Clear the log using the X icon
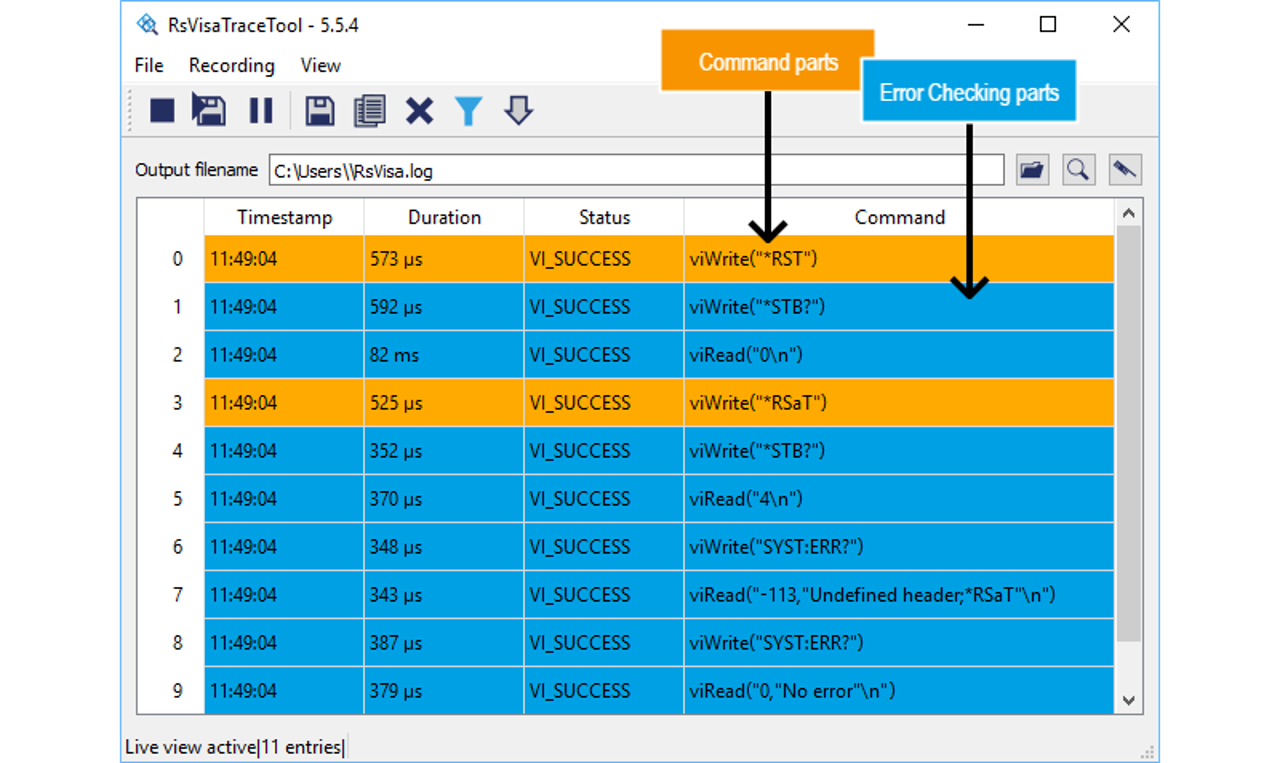This screenshot has height=763, width=1280. [420, 110]
